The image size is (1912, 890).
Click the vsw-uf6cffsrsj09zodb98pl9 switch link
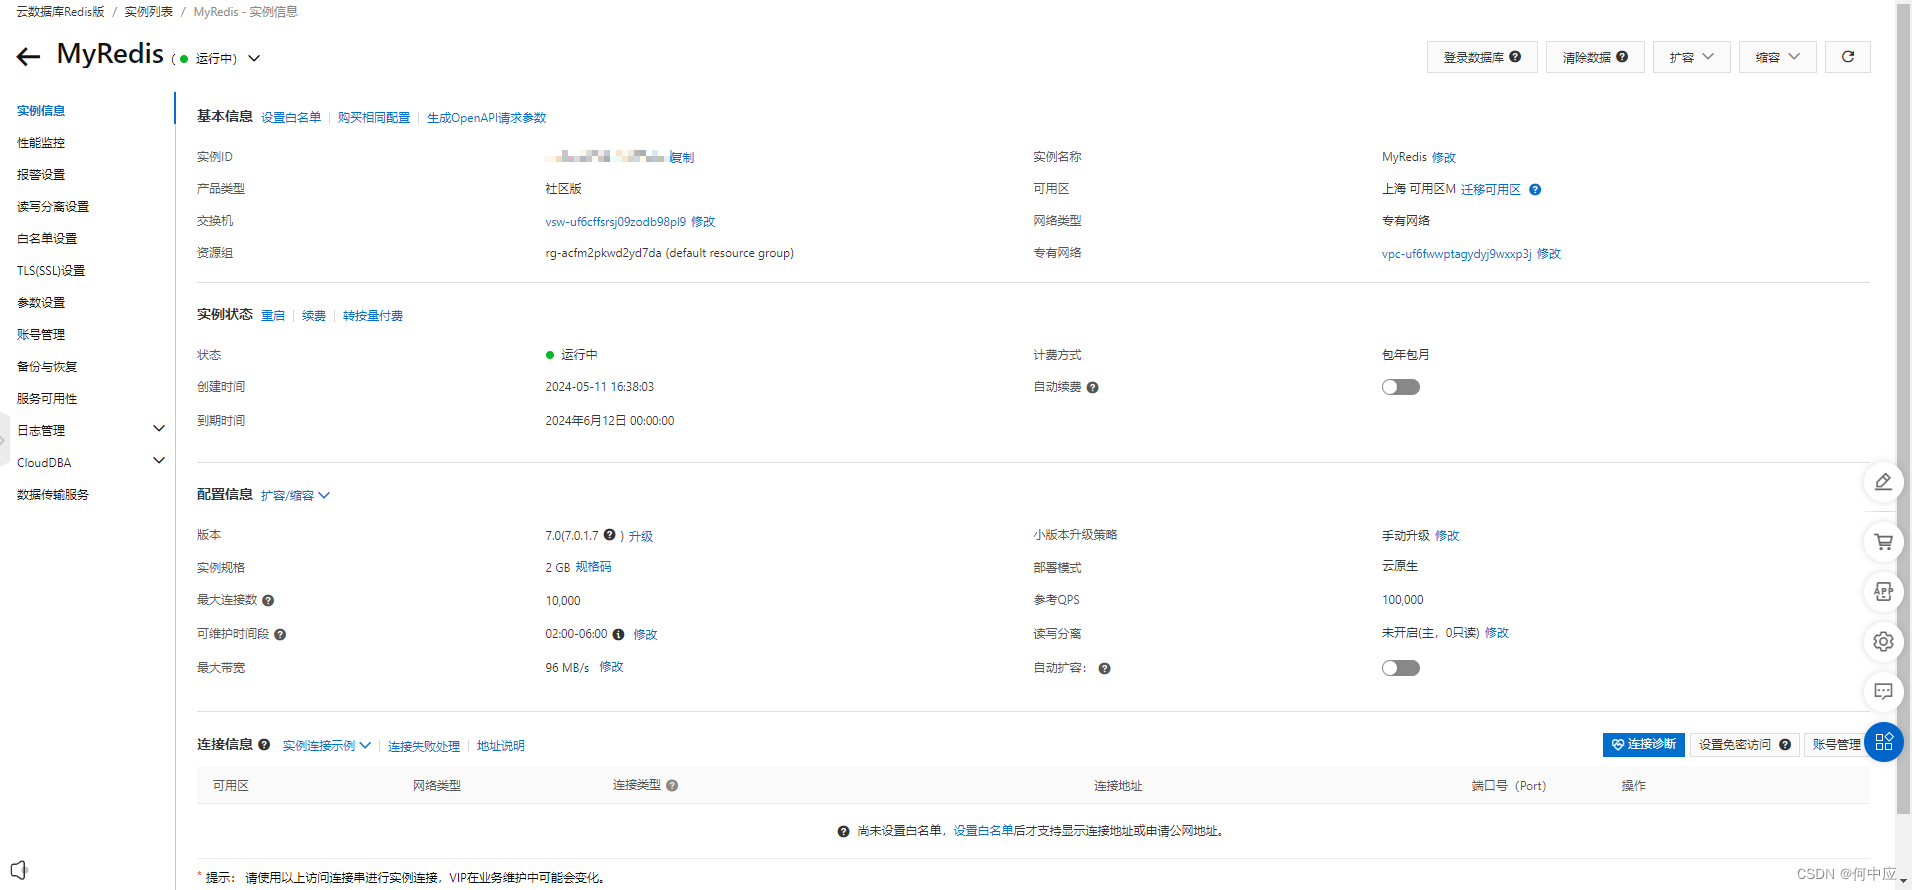point(615,222)
